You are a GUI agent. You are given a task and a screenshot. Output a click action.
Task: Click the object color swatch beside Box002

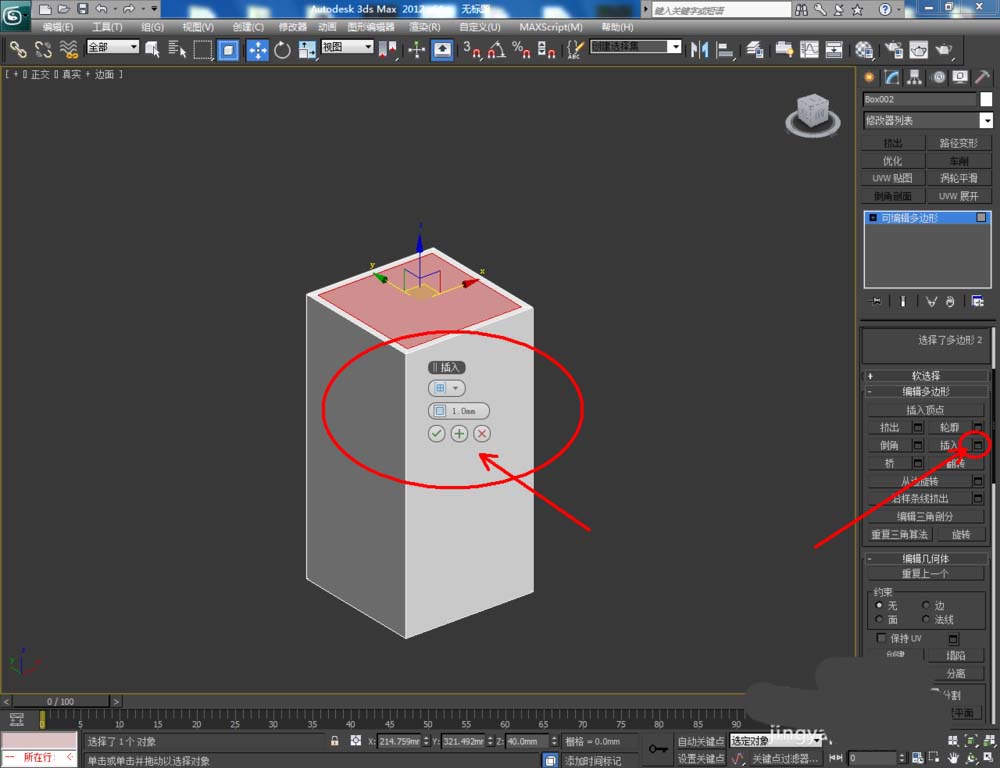click(x=985, y=99)
